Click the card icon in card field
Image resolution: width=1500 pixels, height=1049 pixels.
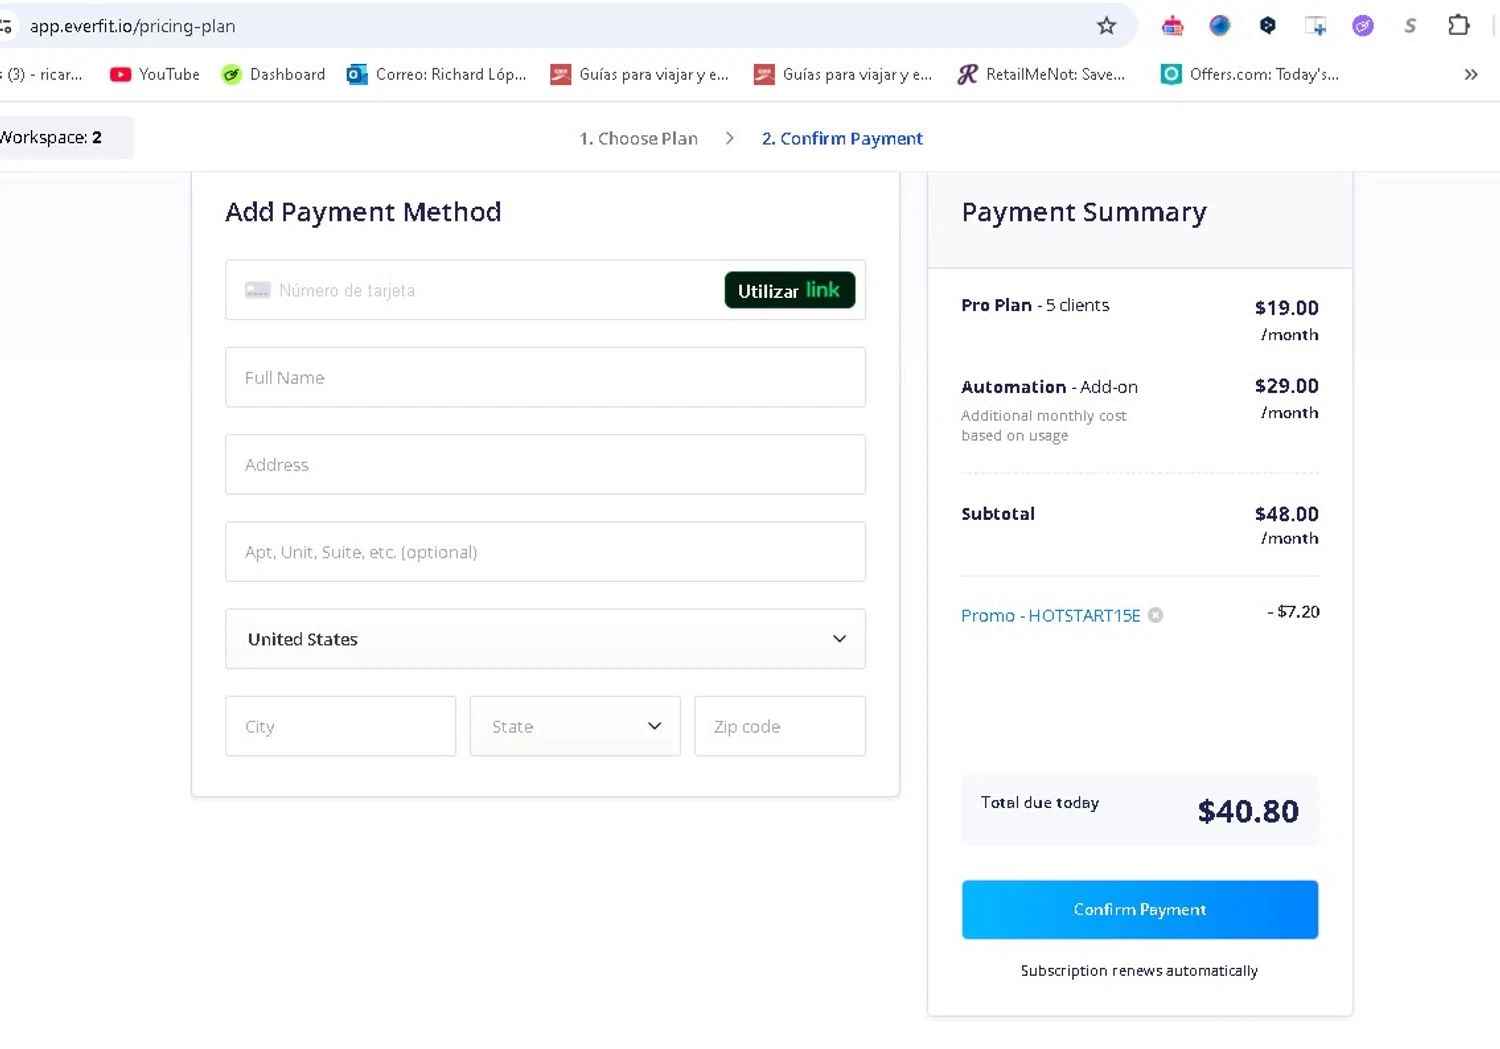pos(258,290)
